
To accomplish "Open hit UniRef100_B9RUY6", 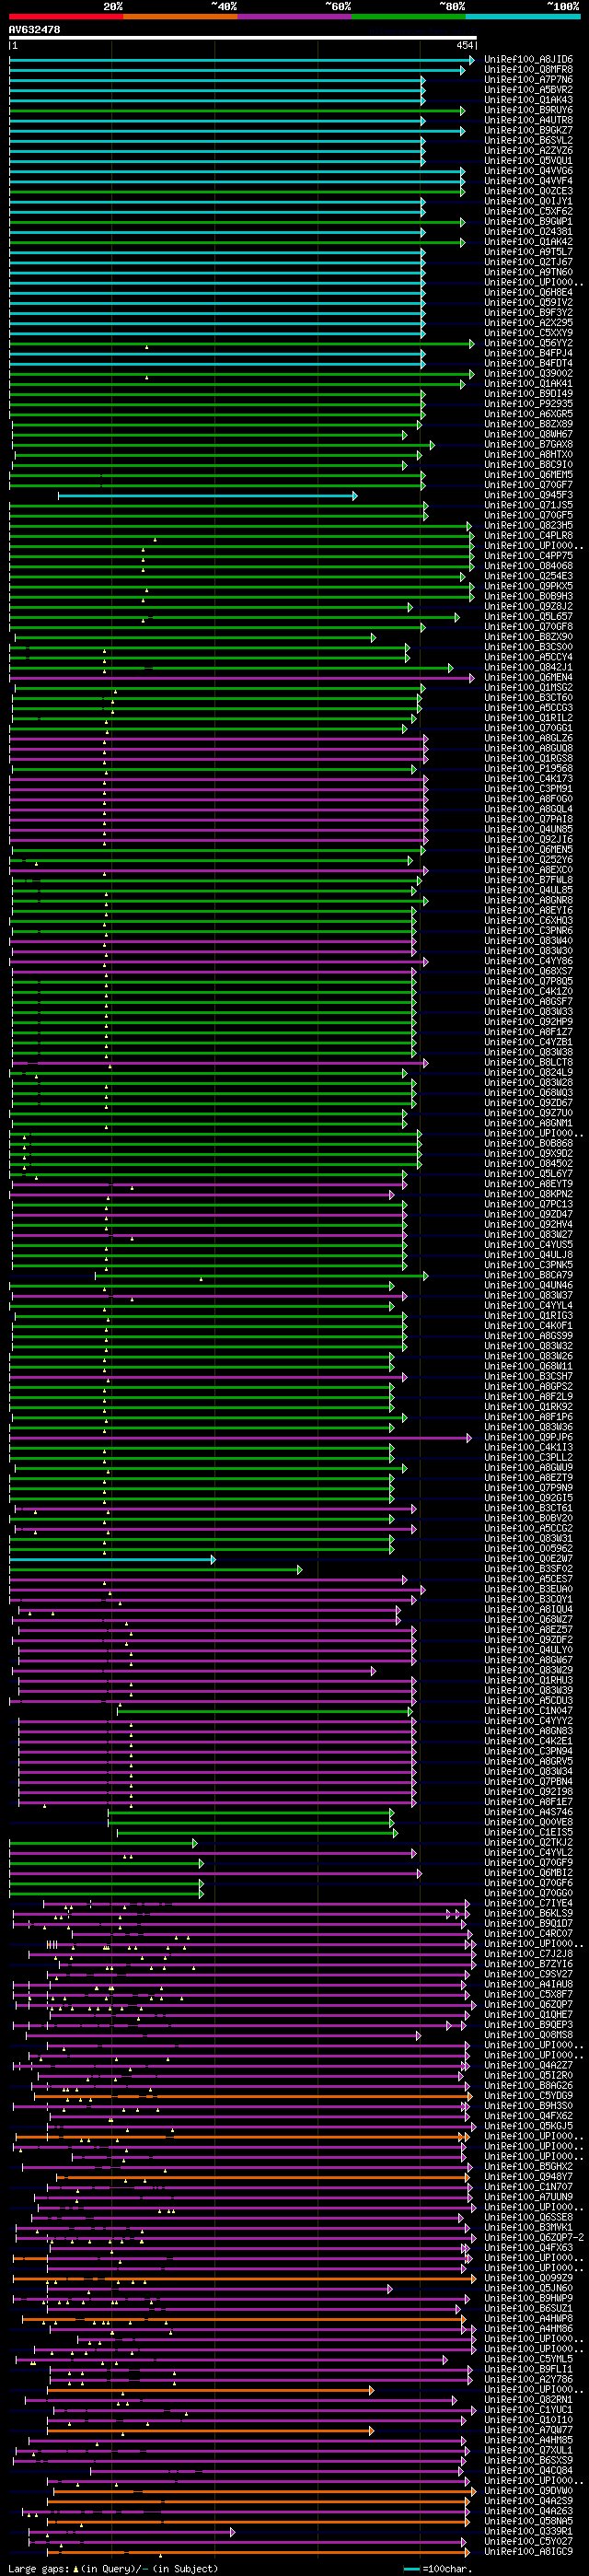I will tap(529, 110).
